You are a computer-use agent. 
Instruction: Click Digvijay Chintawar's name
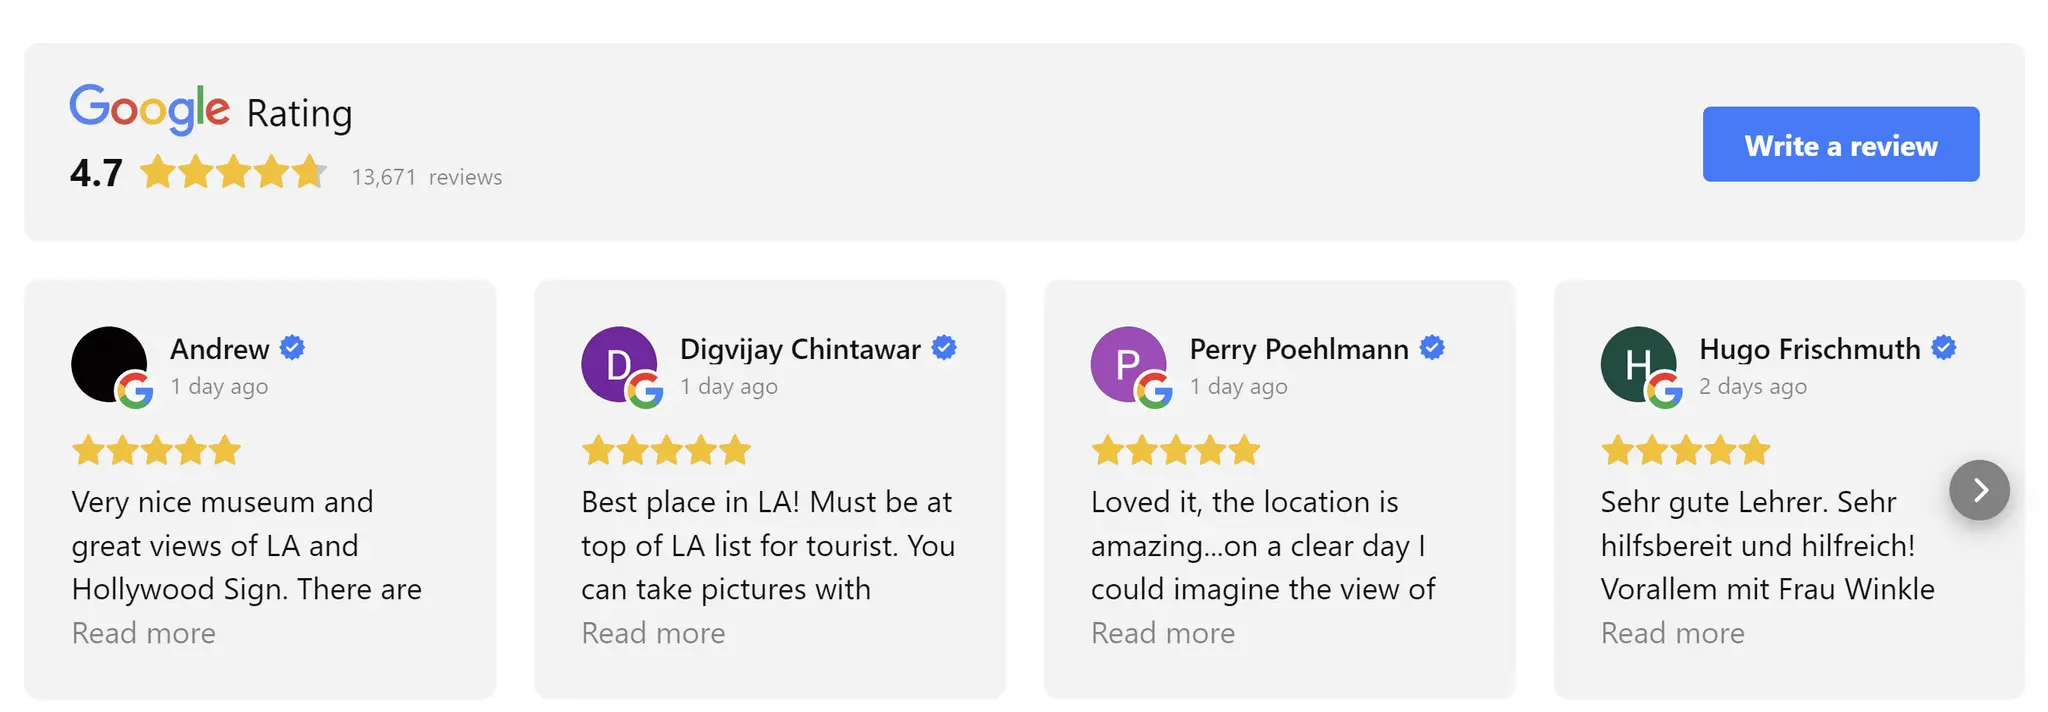click(x=799, y=349)
